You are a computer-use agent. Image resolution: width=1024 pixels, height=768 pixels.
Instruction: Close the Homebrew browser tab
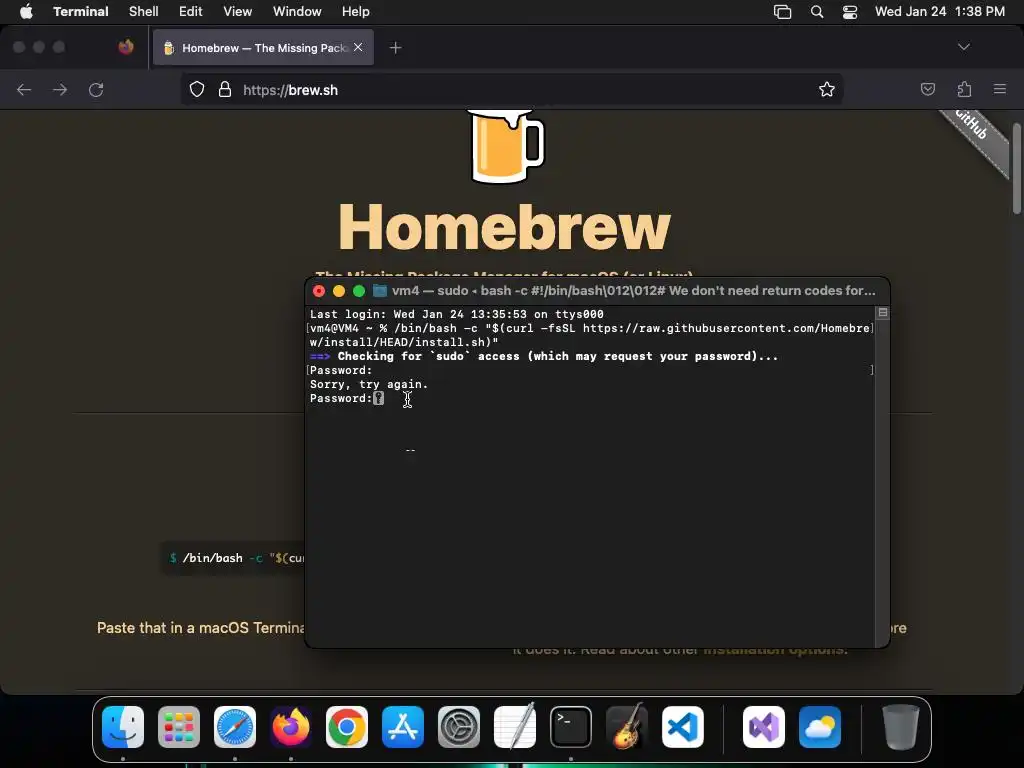pos(358,47)
